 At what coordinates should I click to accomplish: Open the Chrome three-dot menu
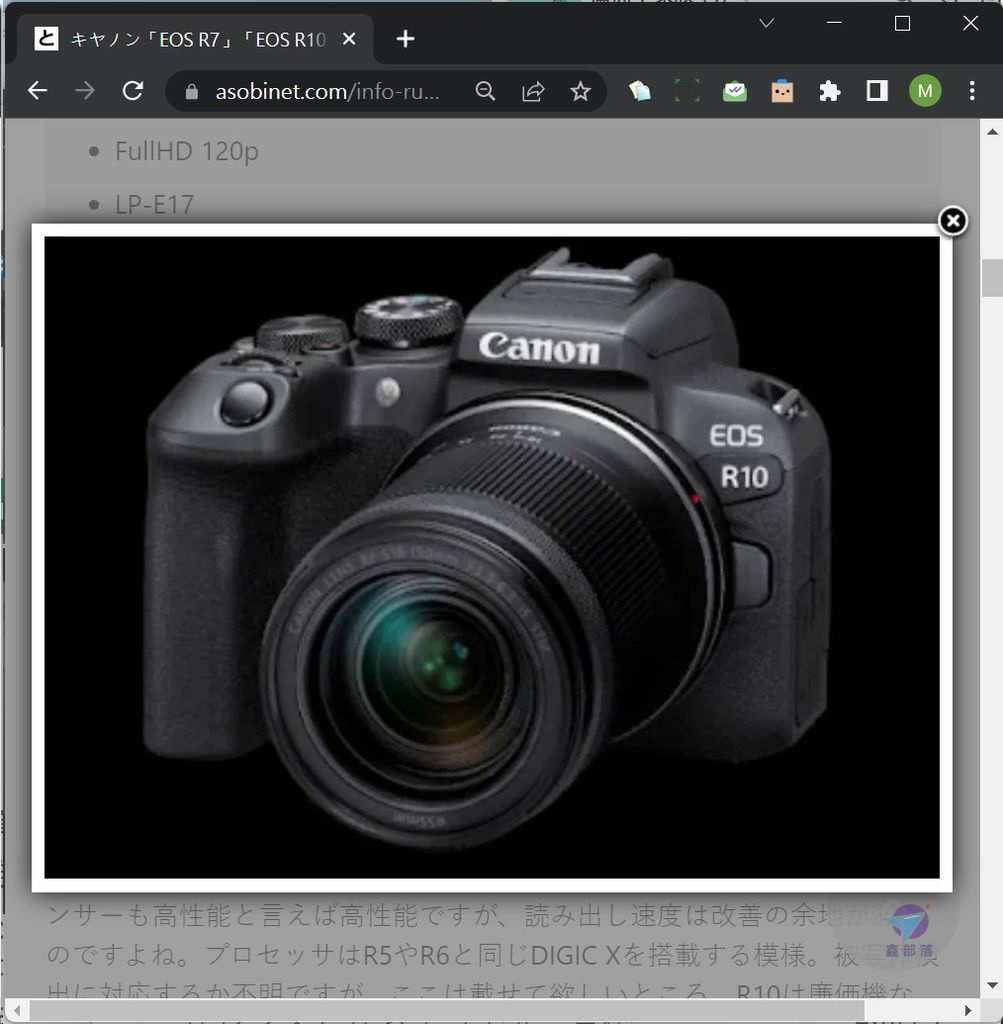click(972, 91)
